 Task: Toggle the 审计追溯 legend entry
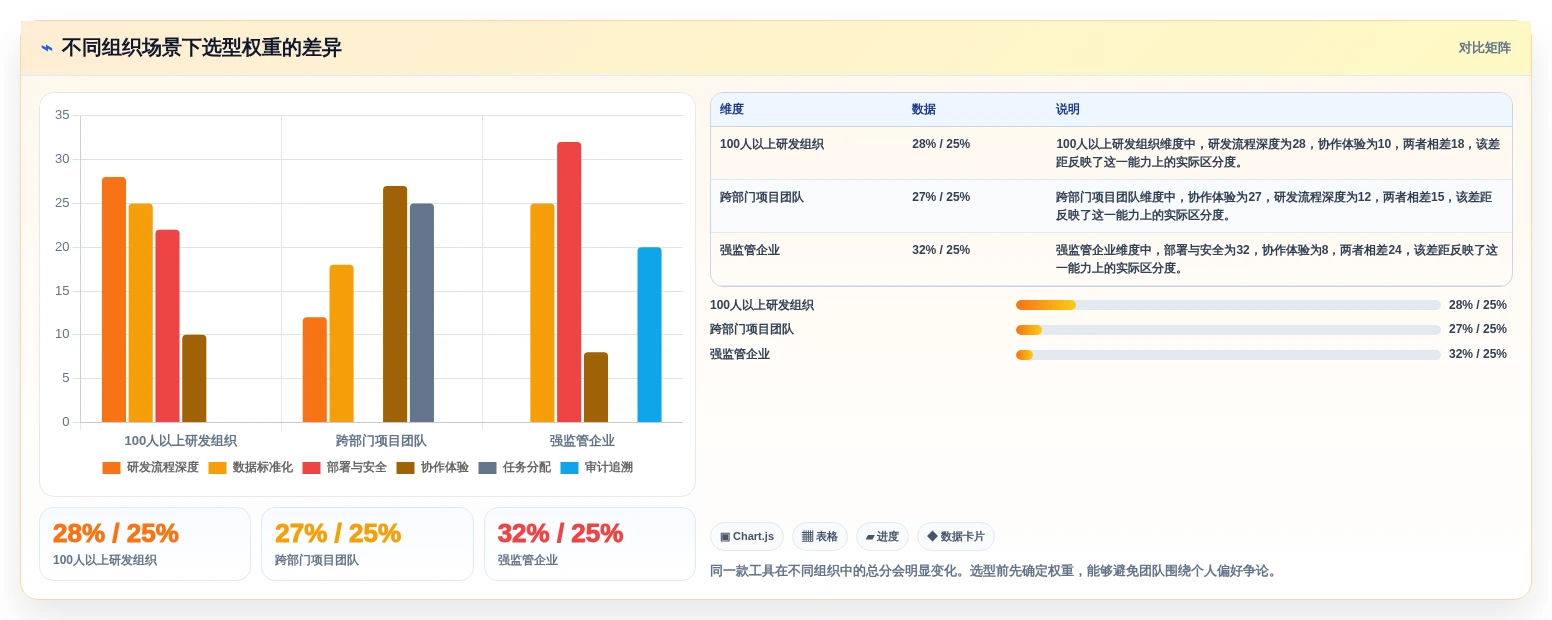(597, 467)
